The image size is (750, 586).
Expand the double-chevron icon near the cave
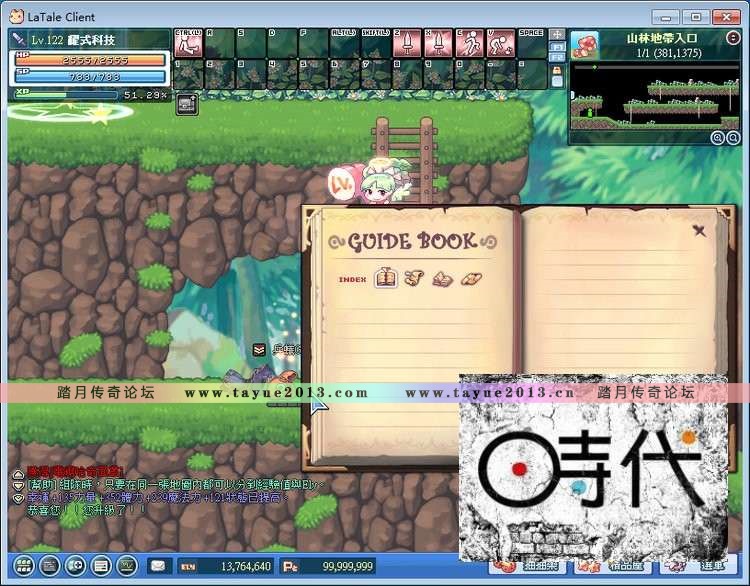259,350
